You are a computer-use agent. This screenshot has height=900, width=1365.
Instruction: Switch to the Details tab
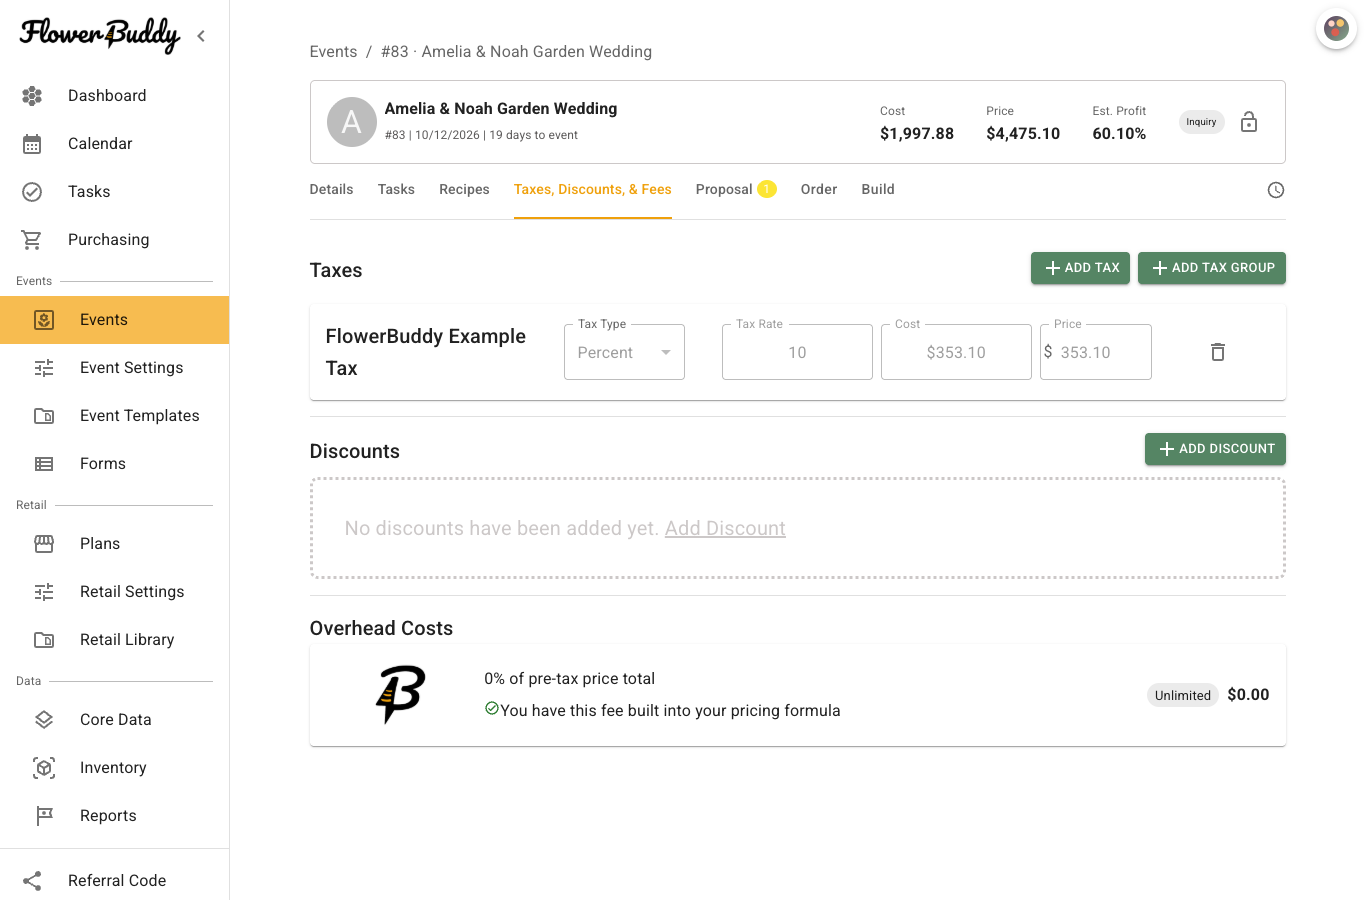tap(332, 190)
